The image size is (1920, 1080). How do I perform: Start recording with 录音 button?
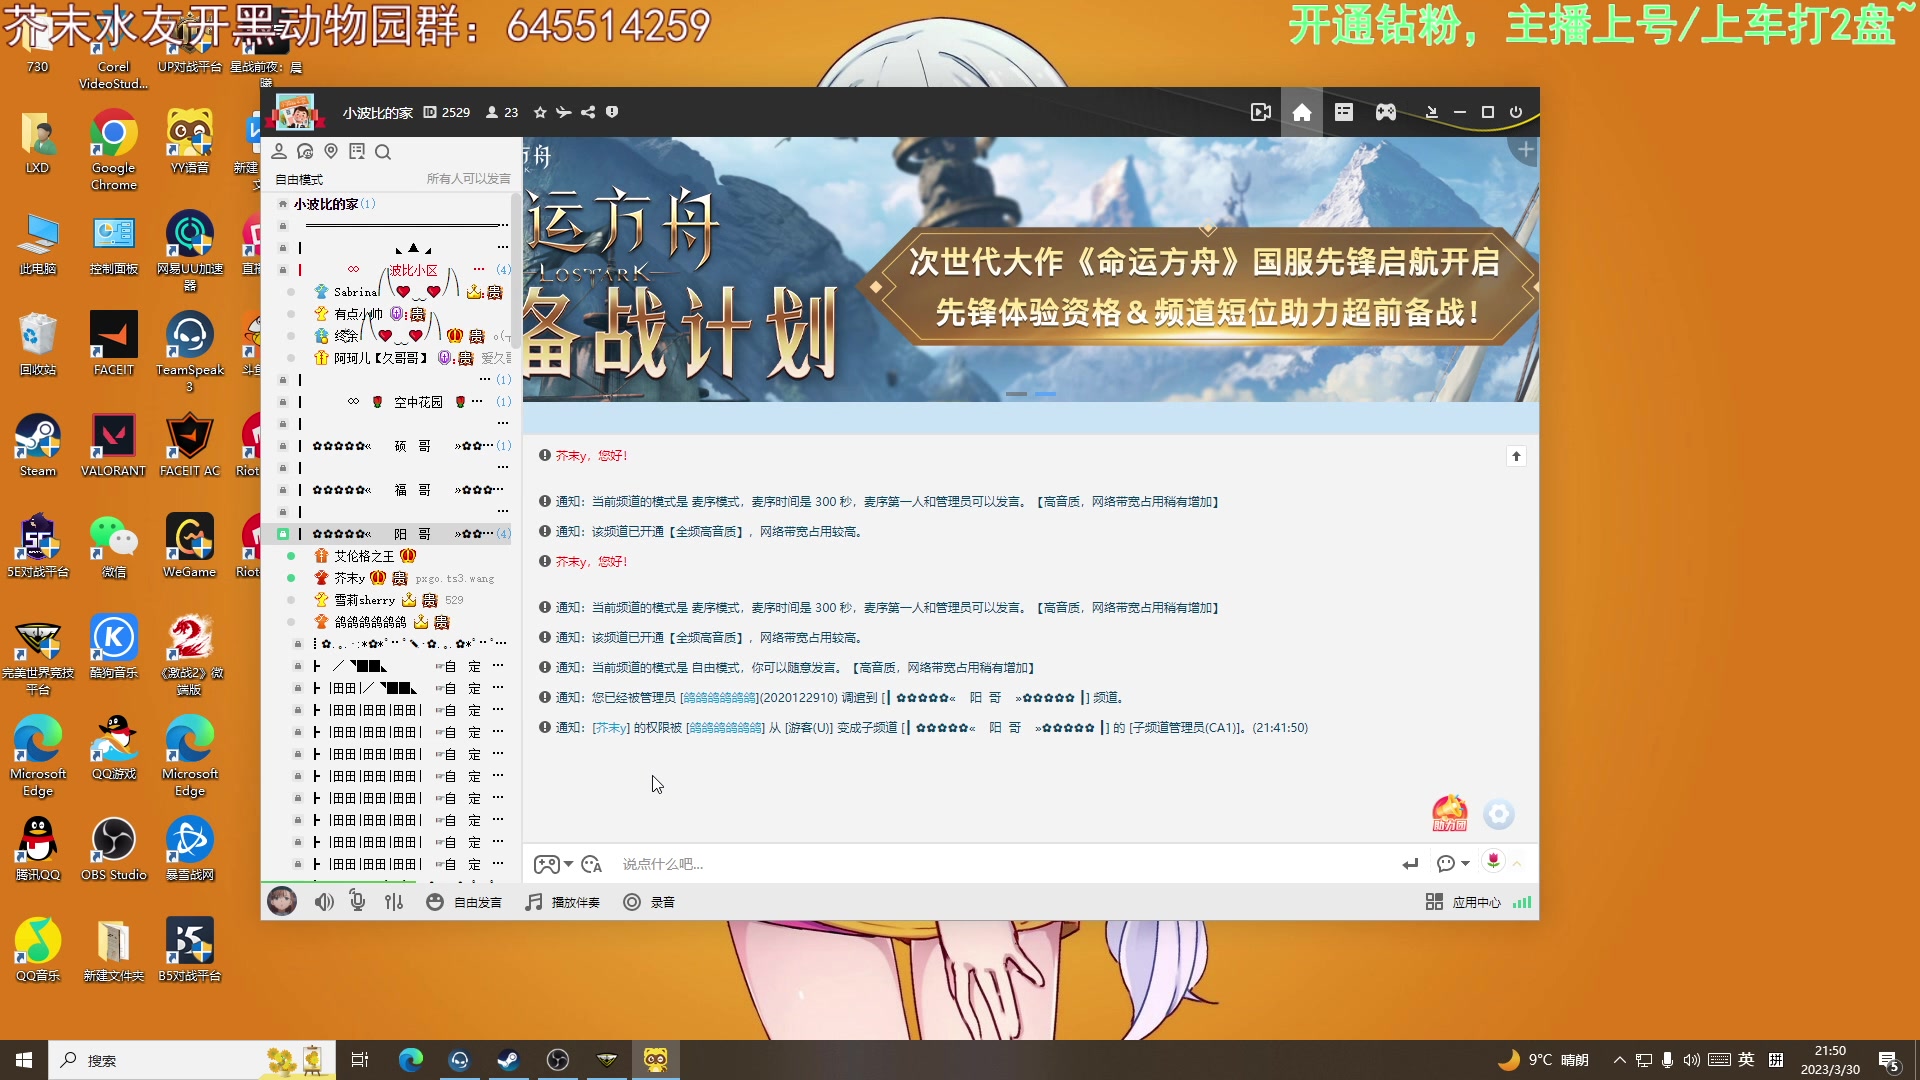[649, 902]
